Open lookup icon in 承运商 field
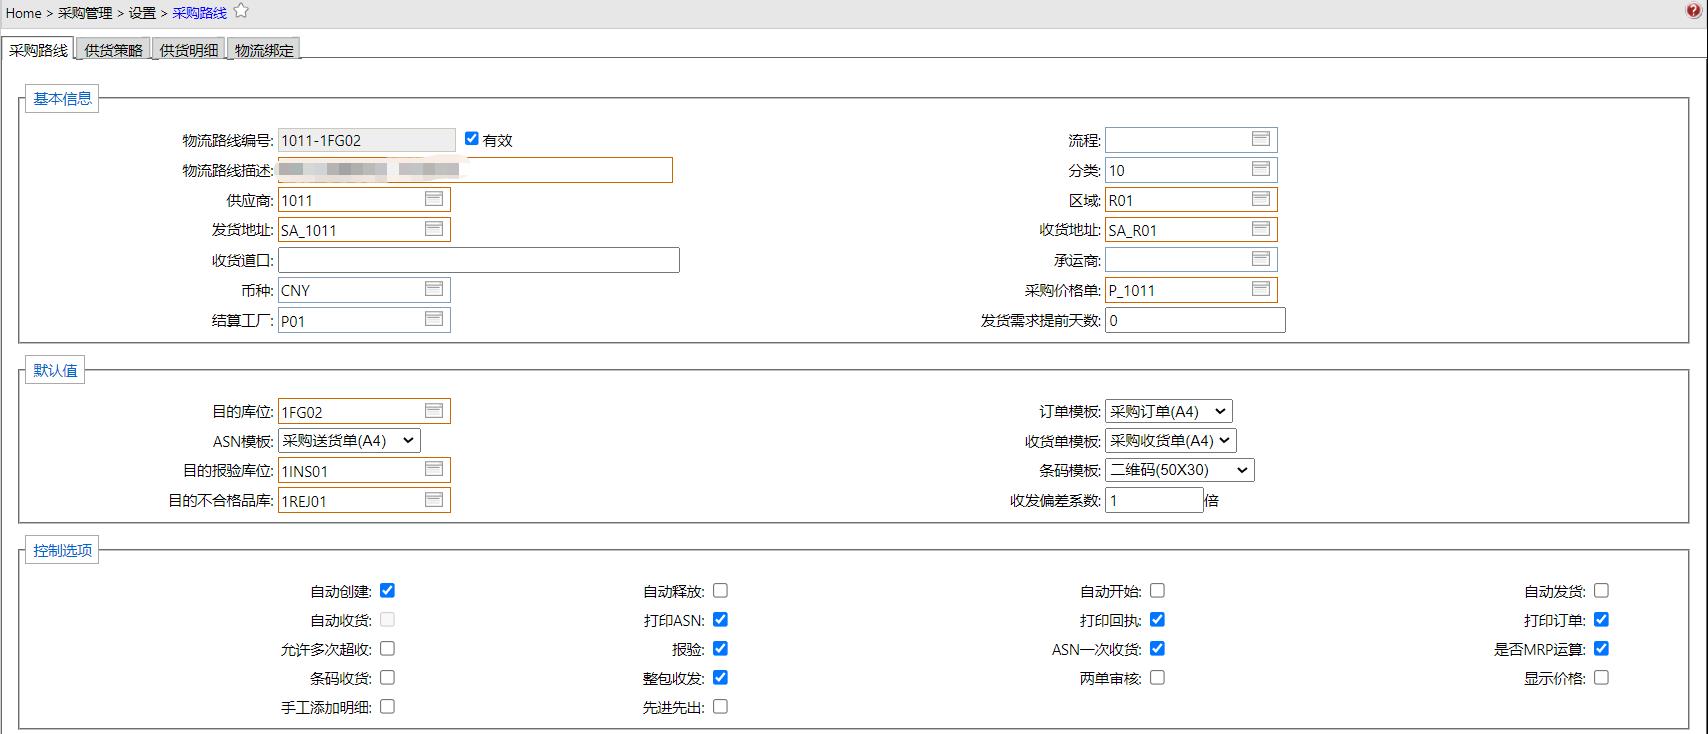This screenshot has height=734, width=1708. (1261, 259)
